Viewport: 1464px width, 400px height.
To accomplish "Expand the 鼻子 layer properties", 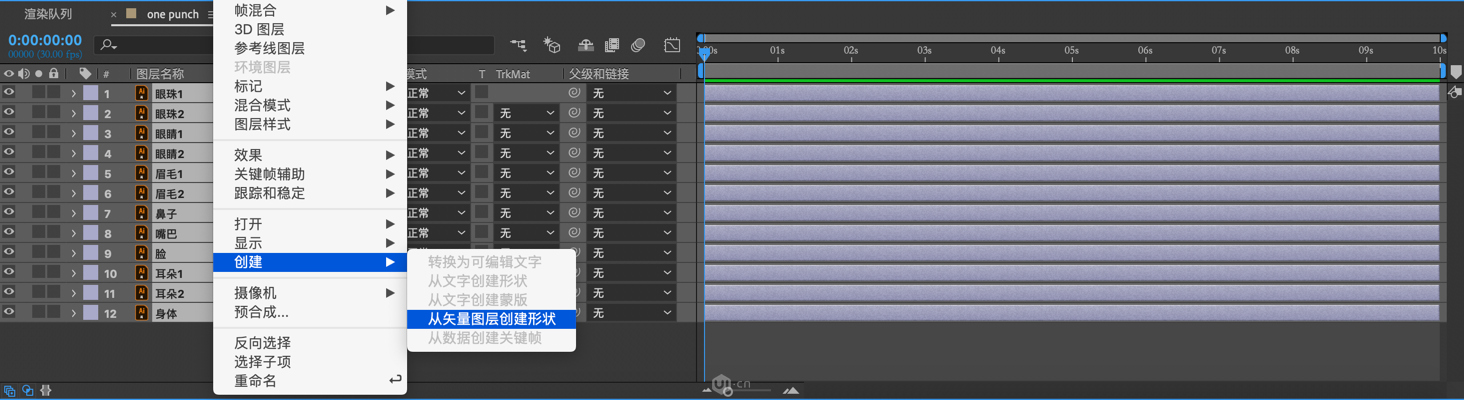I will point(73,213).
